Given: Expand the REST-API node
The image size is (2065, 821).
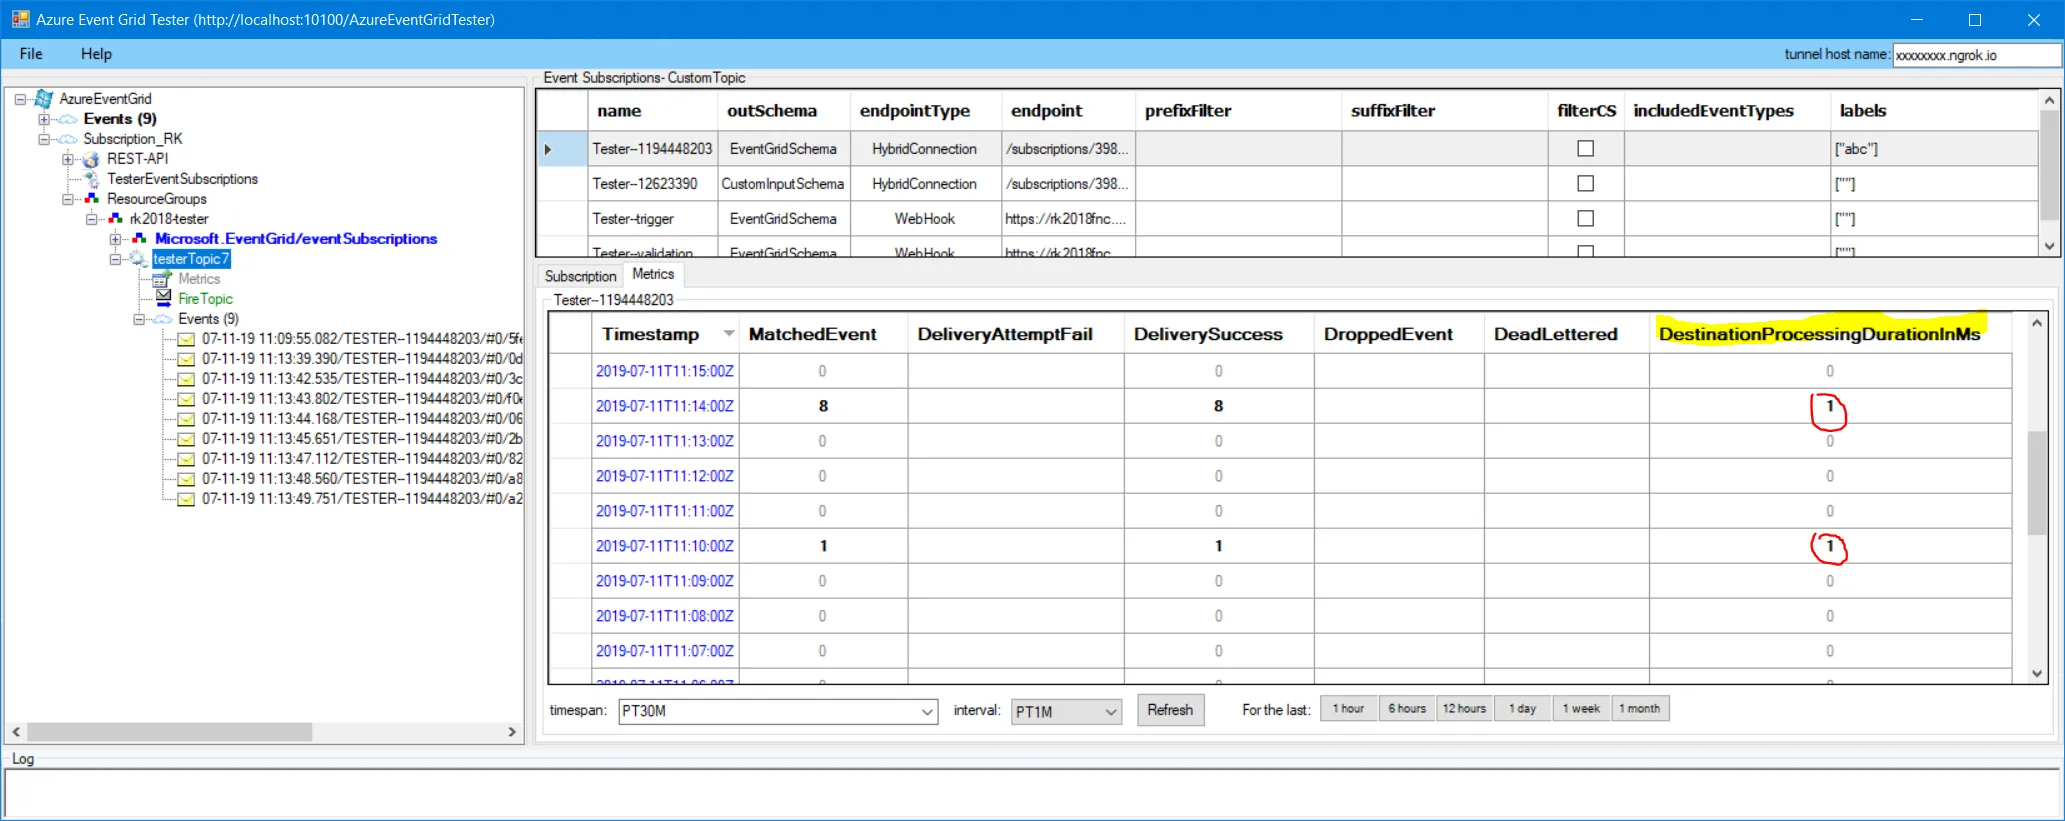Looking at the screenshot, I should pyautogui.click(x=68, y=159).
